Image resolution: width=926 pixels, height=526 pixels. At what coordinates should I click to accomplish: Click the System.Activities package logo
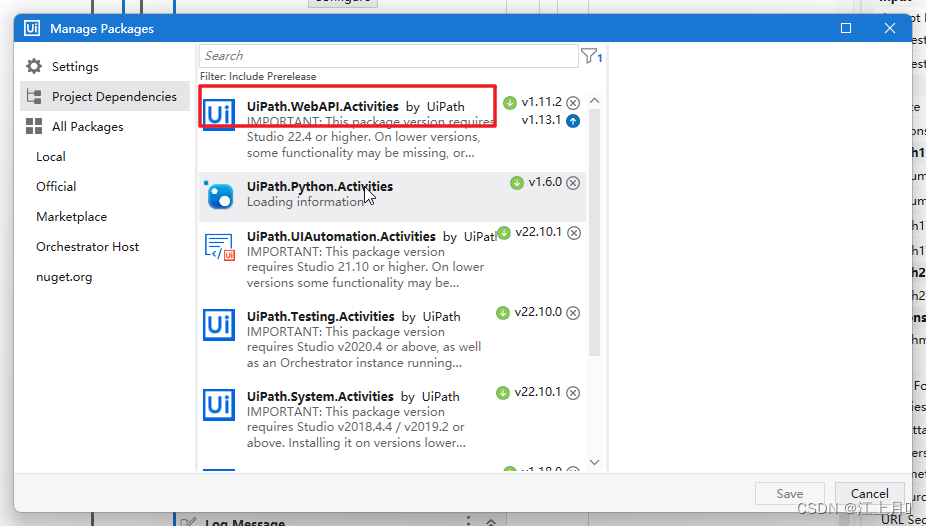[219, 405]
